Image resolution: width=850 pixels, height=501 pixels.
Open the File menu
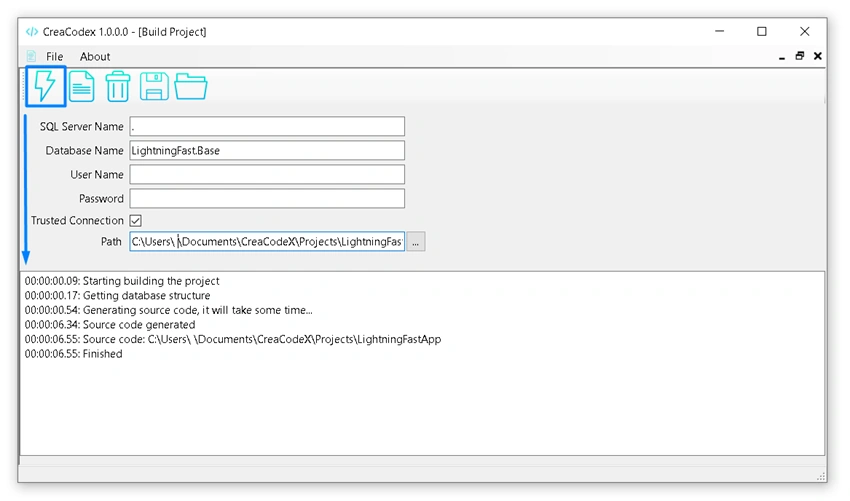tap(54, 56)
